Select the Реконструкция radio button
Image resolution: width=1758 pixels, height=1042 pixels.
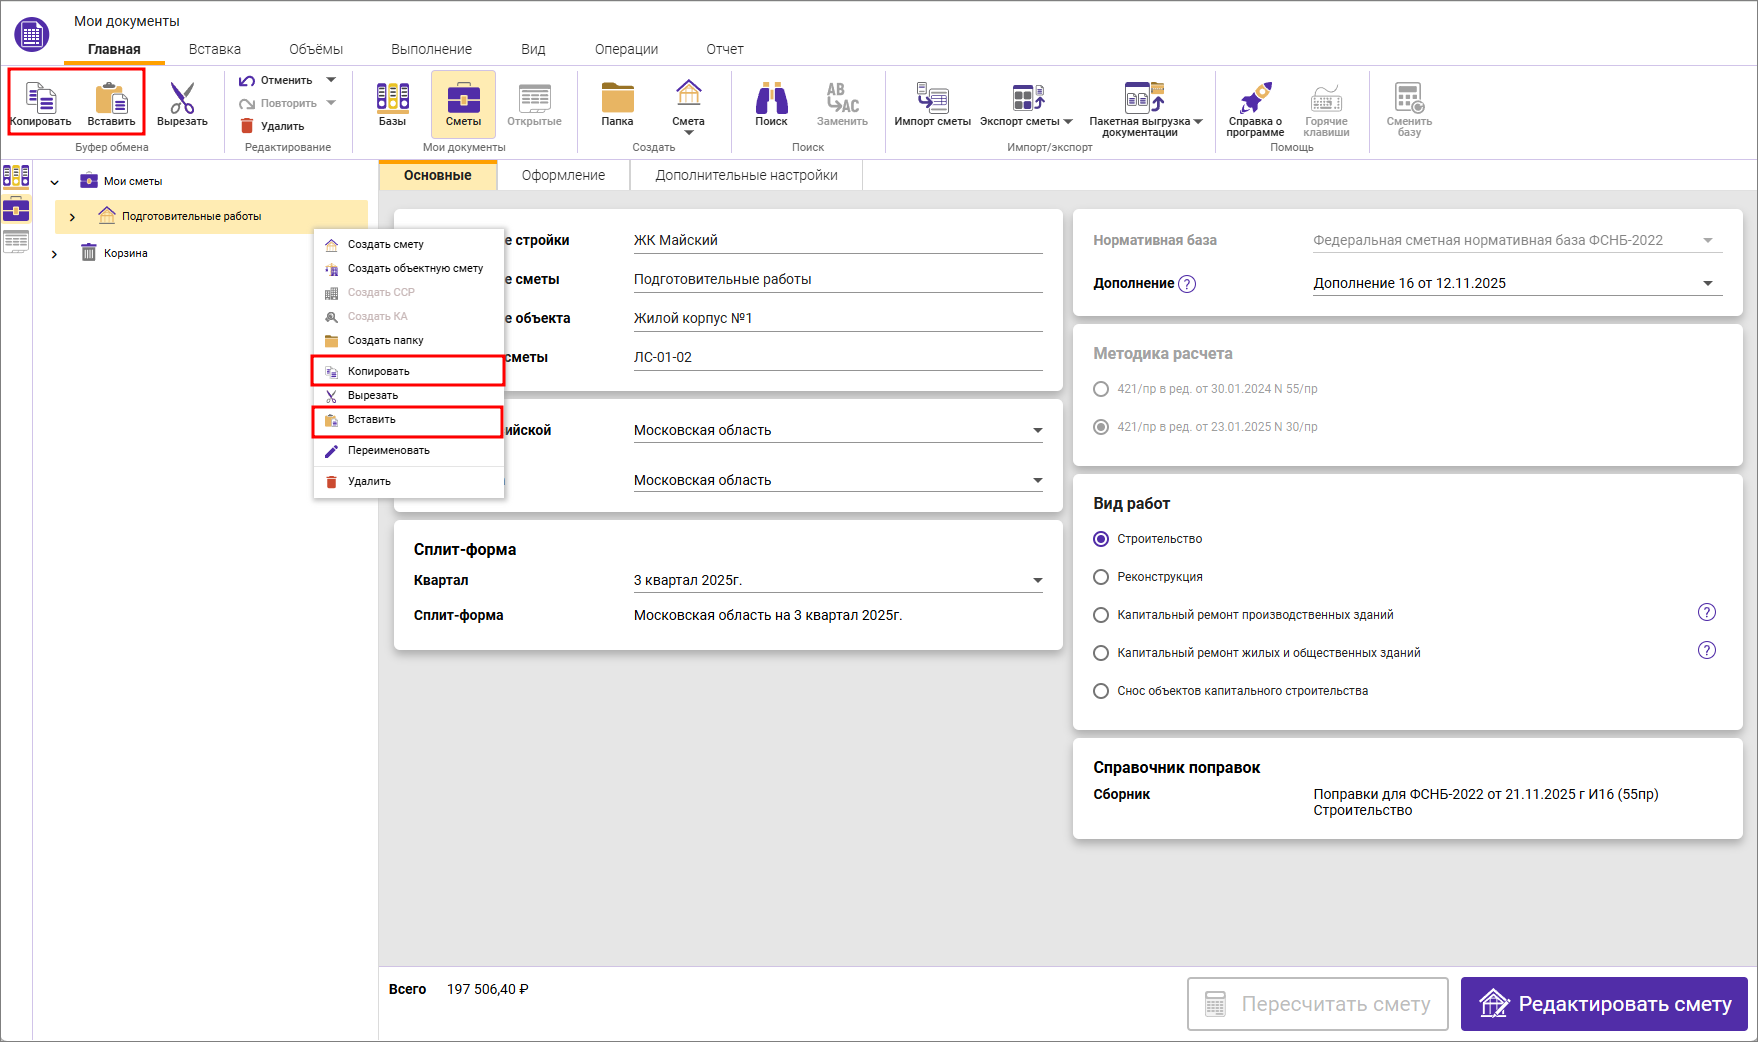pos(1101,577)
